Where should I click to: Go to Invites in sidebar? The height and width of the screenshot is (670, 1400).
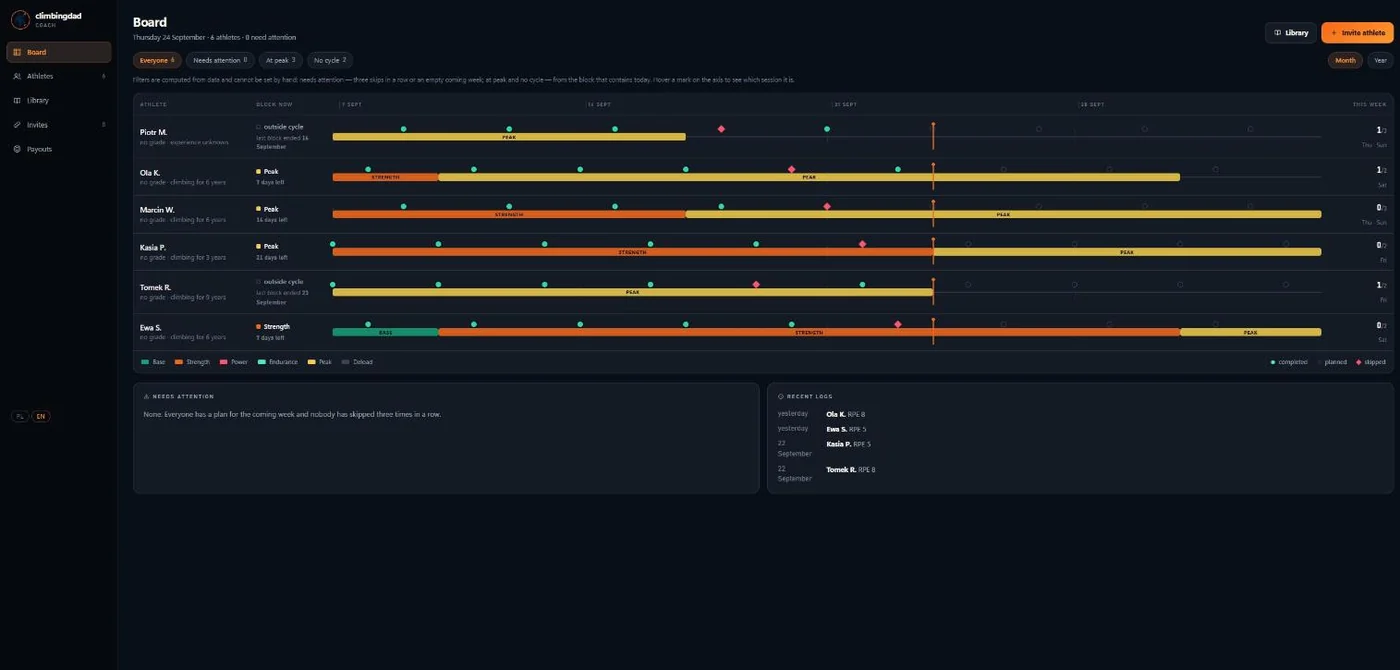59,125
